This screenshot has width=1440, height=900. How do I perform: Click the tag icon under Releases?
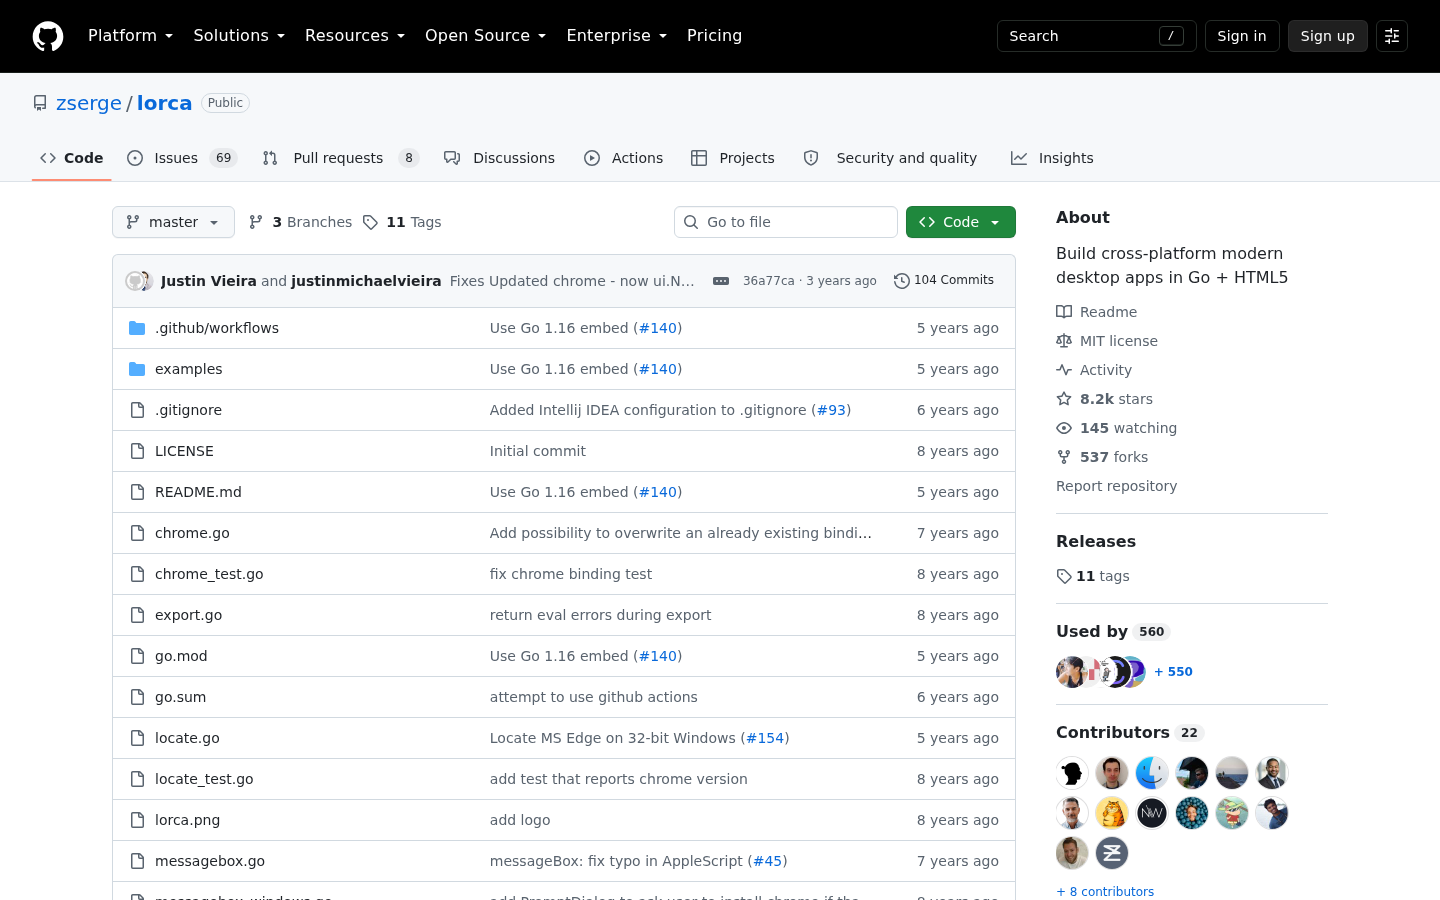(1064, 576)
